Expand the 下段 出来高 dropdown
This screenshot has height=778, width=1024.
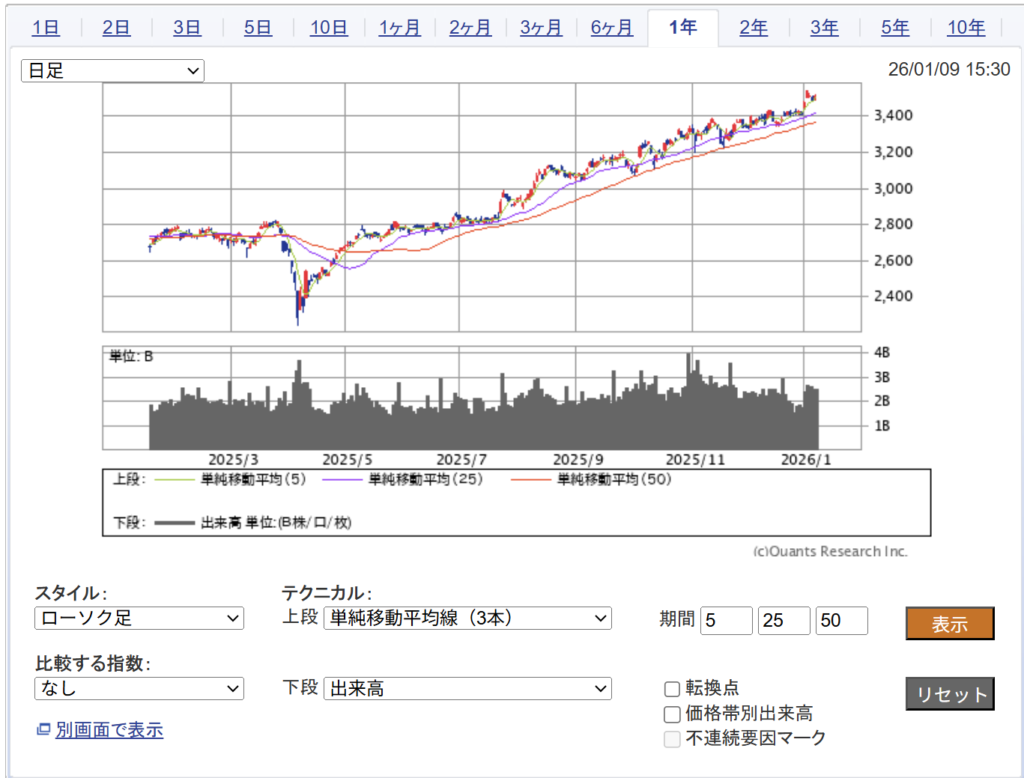pos(467,688)
